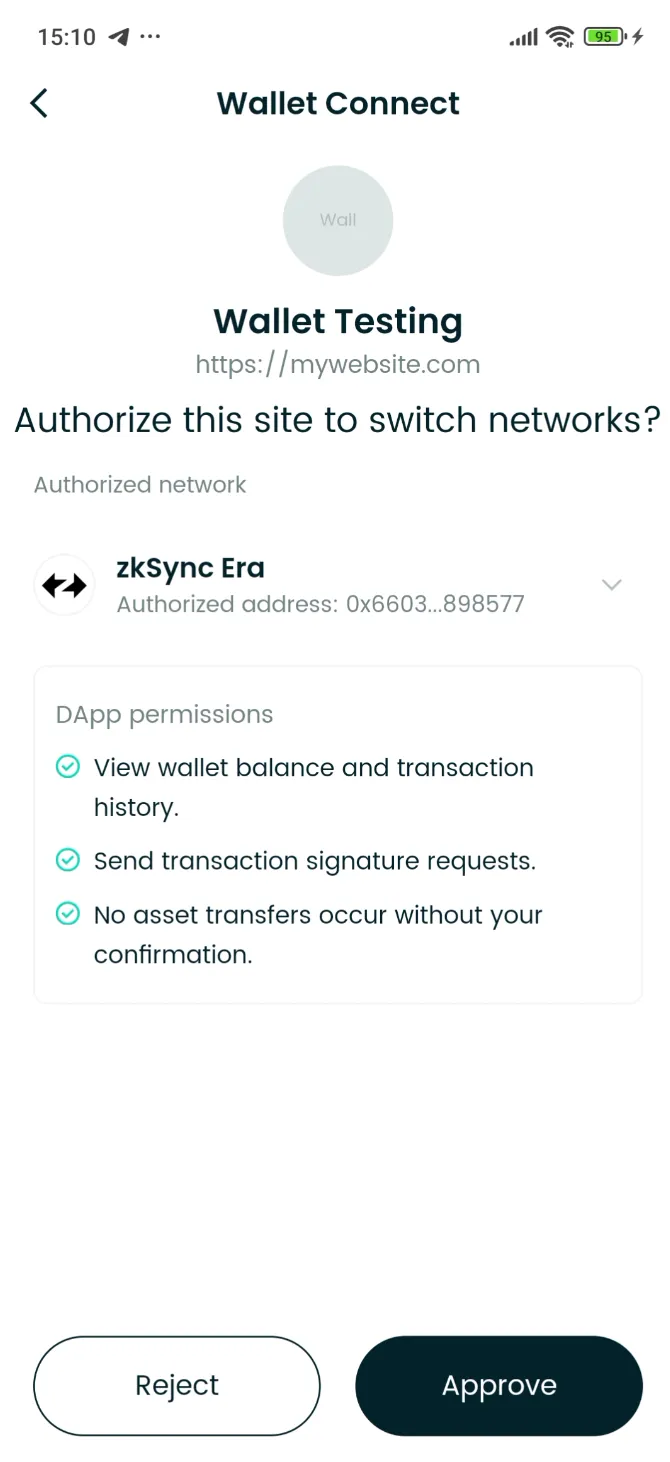Tap the checkmark beside signature requests permission

coord(67,860)
